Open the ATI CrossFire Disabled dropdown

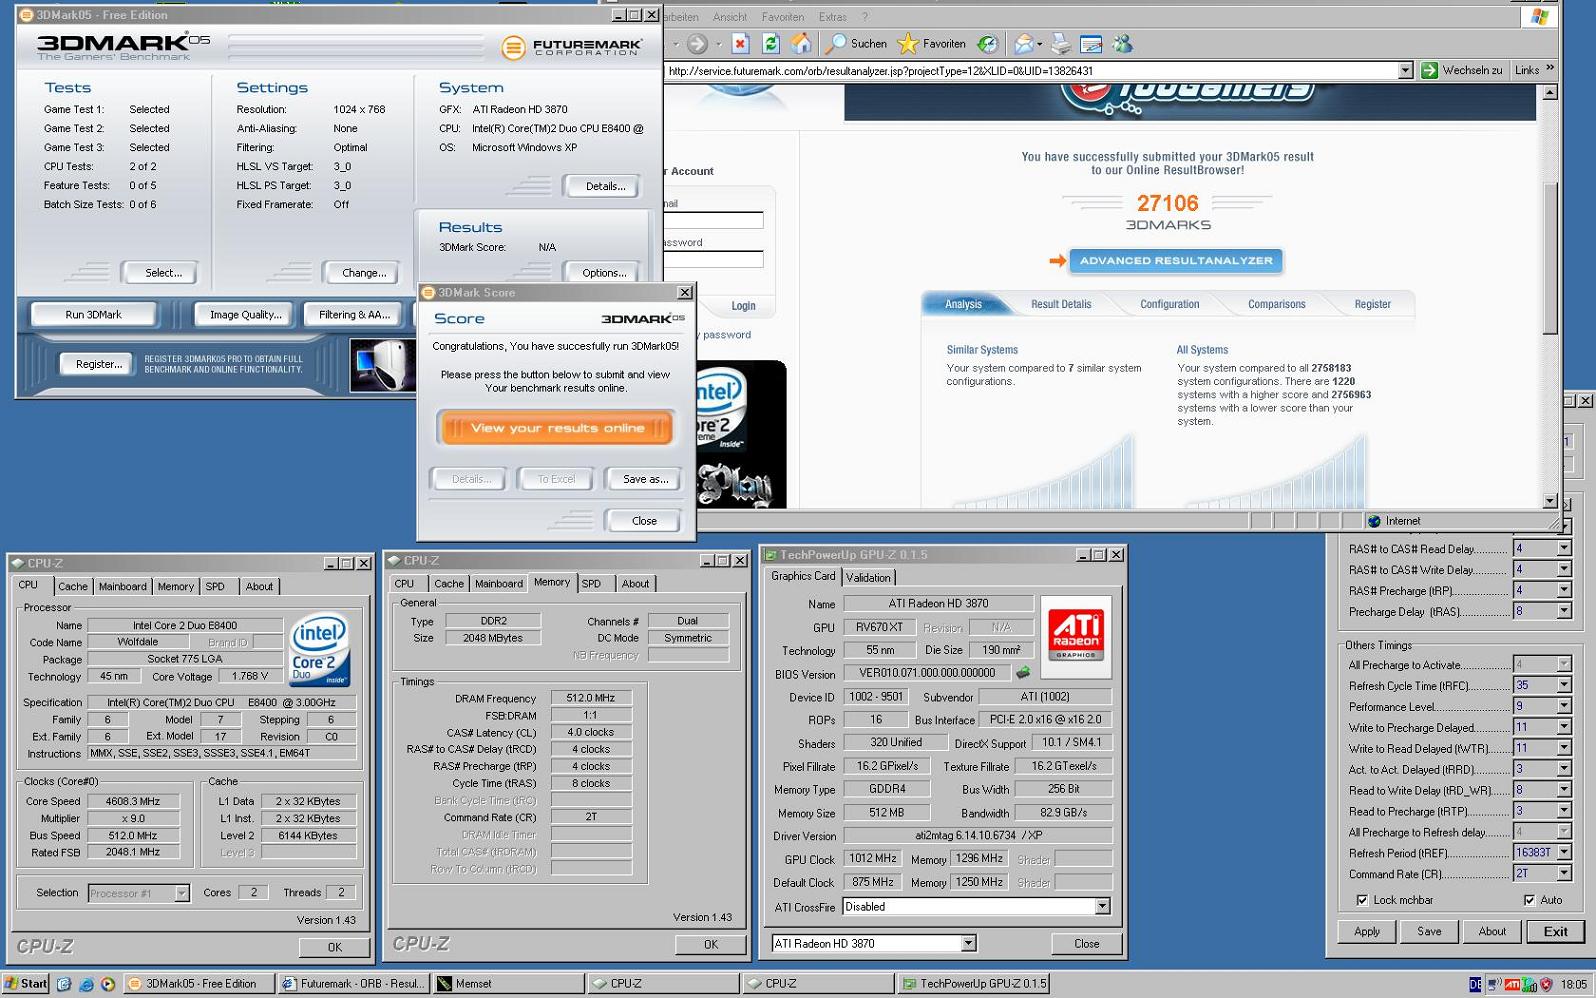click(x=1102, y=906)
